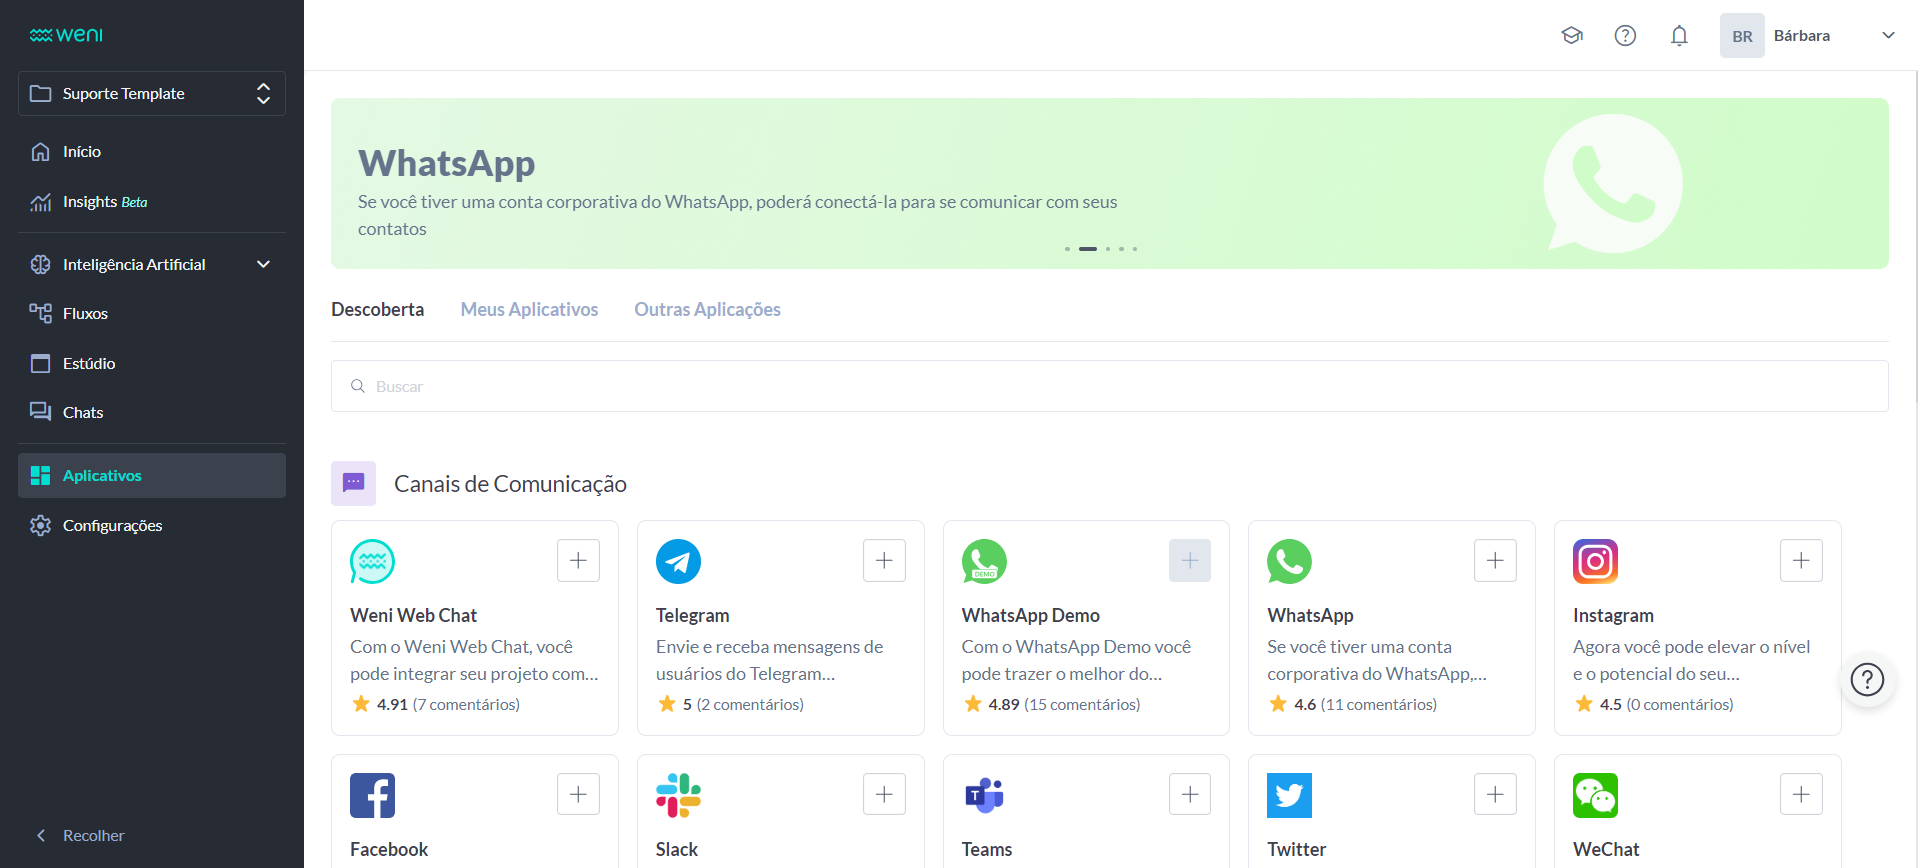Open the help question mark icon in header
The width and height of the screenshot is (1918, 868).
coord(1625,36)
